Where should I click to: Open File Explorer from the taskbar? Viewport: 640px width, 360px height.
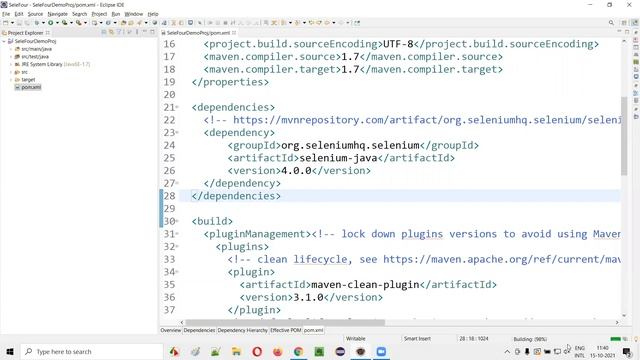coord(236,351)
